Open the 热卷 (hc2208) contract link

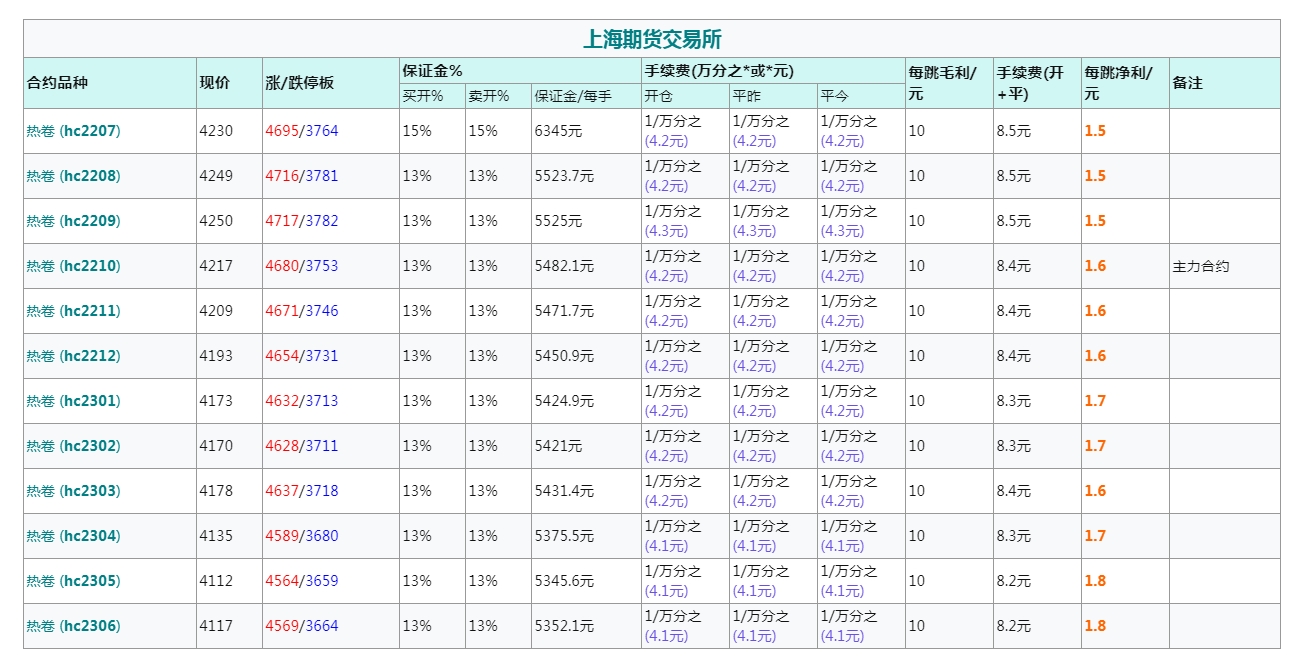(x=73, y=176)
